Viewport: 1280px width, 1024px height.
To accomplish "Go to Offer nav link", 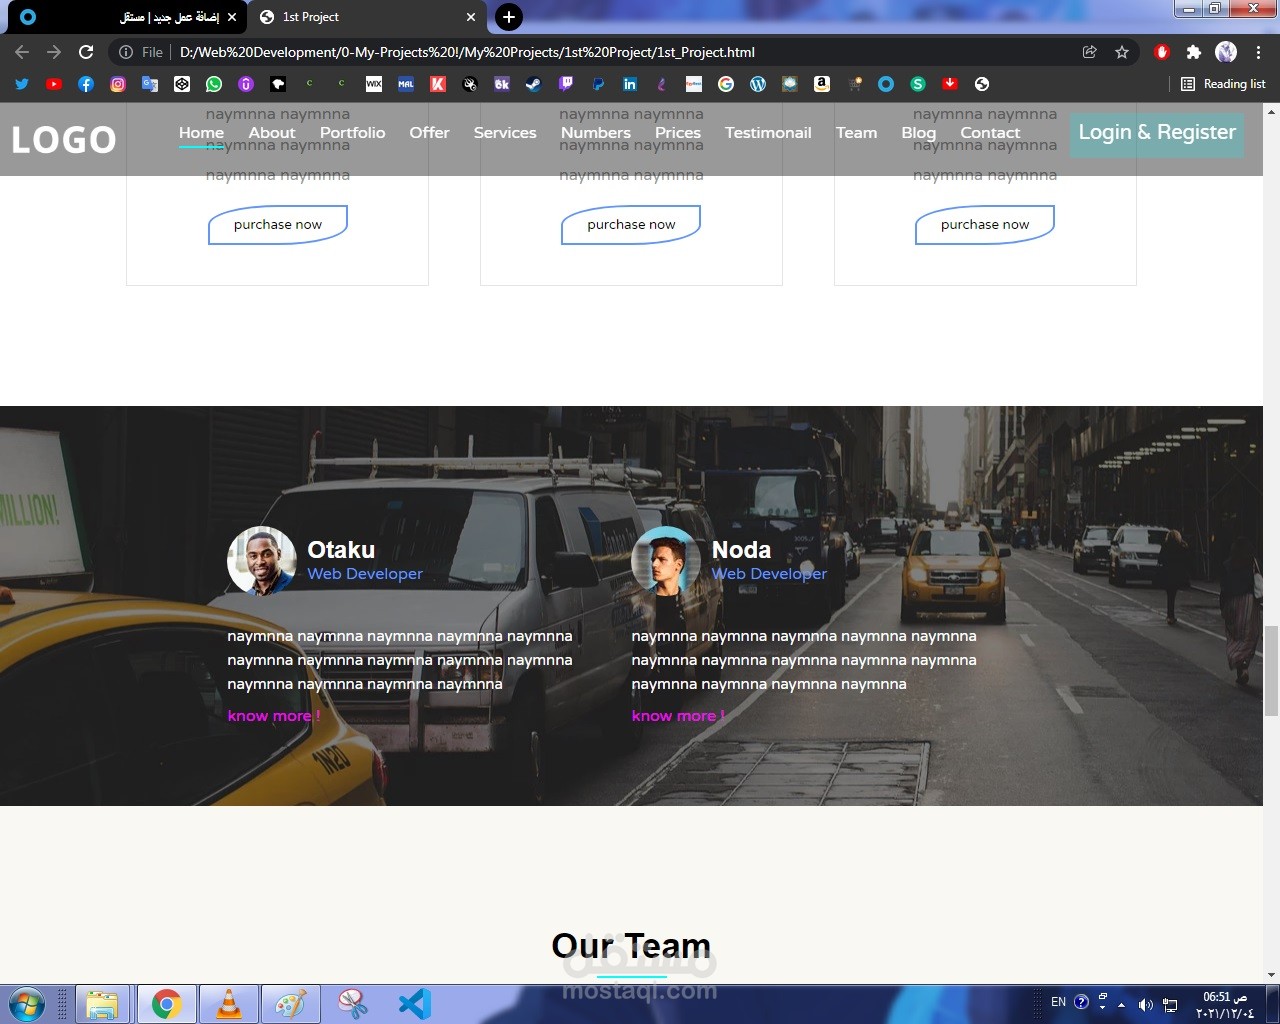I will pyautogui.click(x=429, y=132).
